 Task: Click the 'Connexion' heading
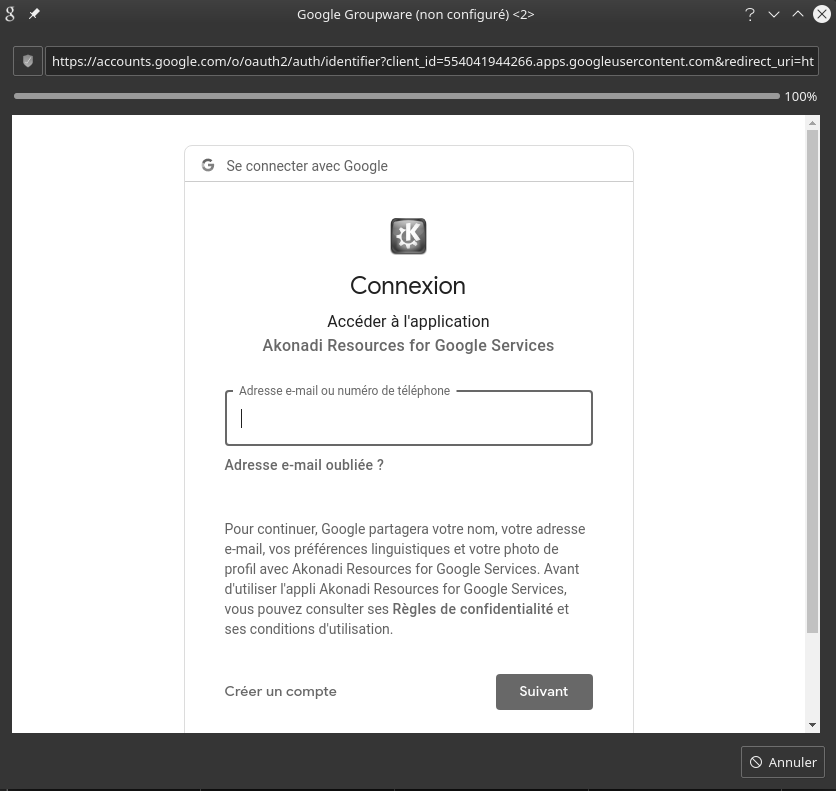408,286
